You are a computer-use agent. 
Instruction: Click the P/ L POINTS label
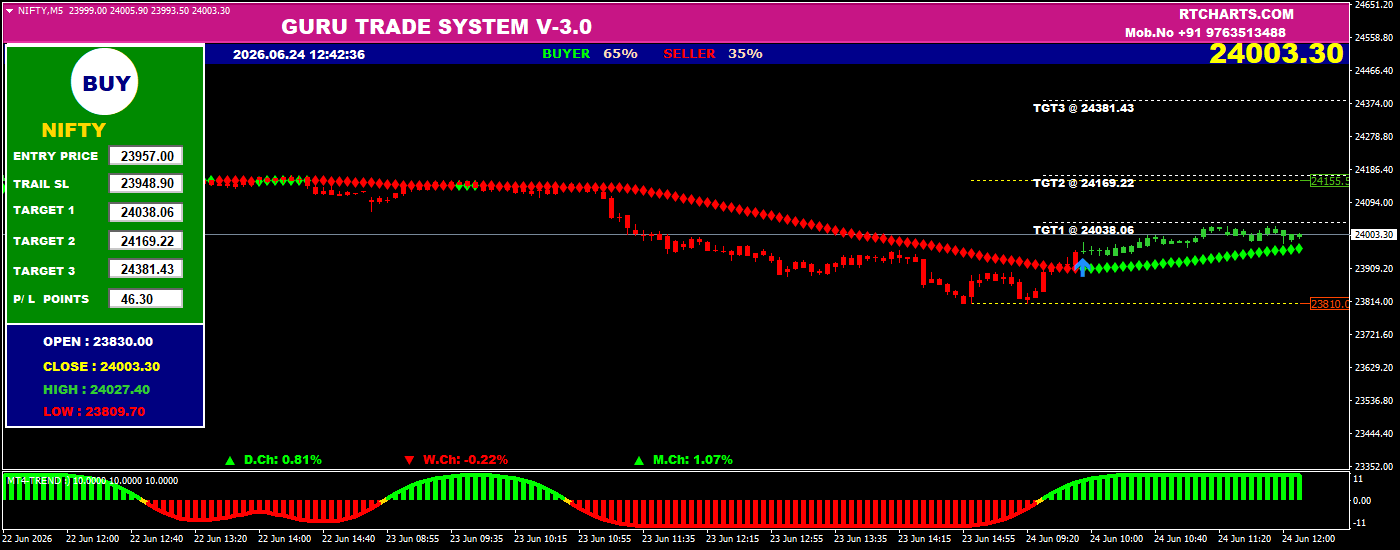tap(51, 299)
